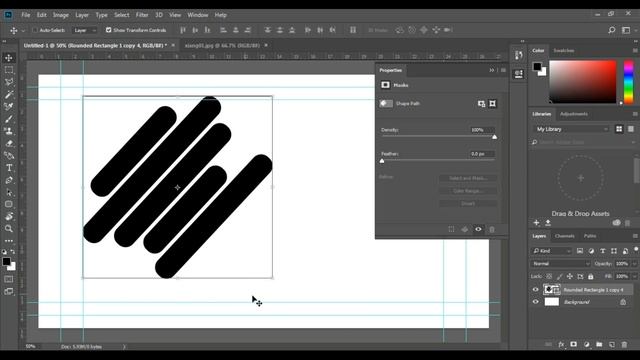Open the File menu
Viewport: 640px width, 360px height.
coord(26,15)
